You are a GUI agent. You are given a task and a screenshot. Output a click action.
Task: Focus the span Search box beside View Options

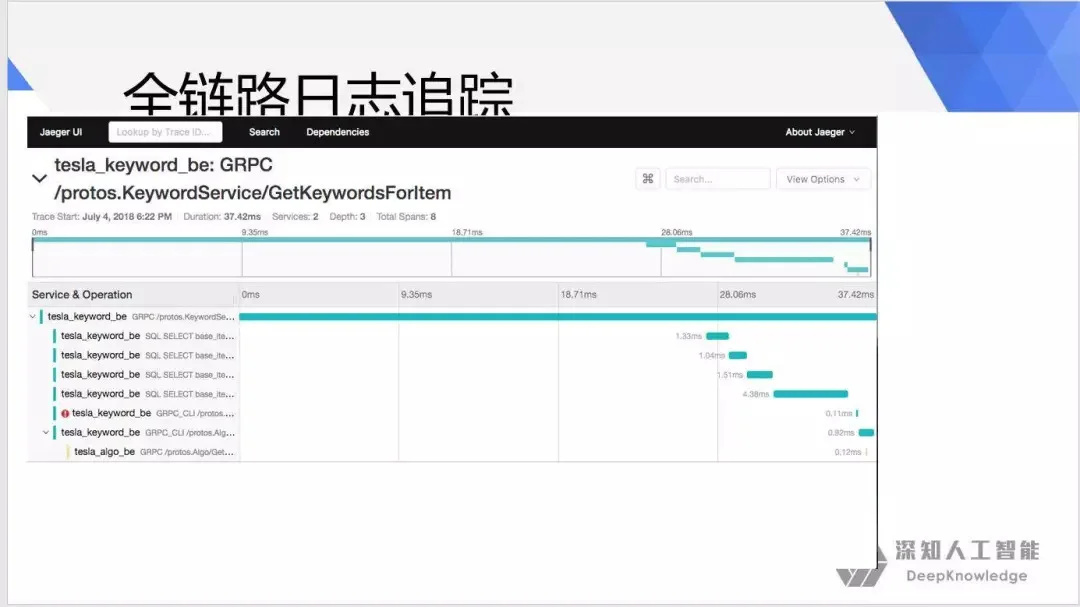click(x=718, y=179)
